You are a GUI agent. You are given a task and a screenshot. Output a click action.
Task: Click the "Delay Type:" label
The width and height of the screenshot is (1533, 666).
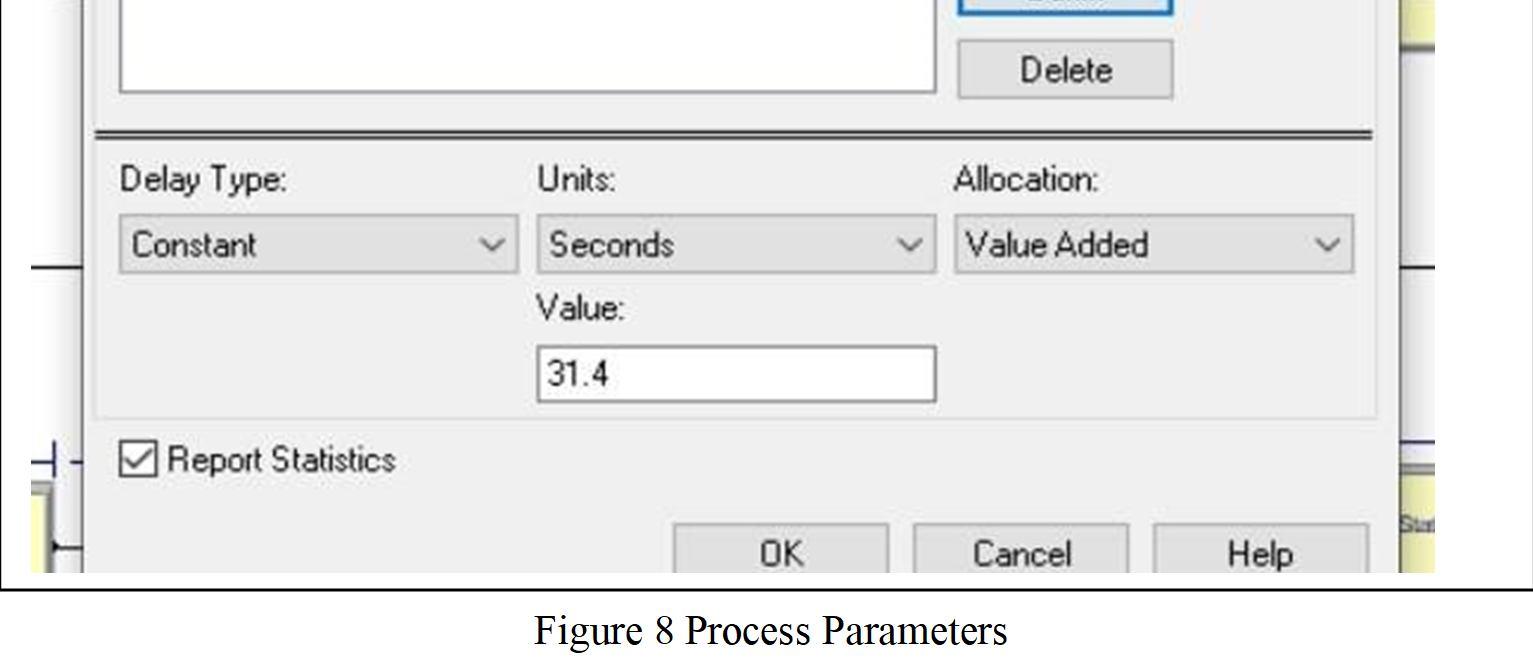coord(203,180)
